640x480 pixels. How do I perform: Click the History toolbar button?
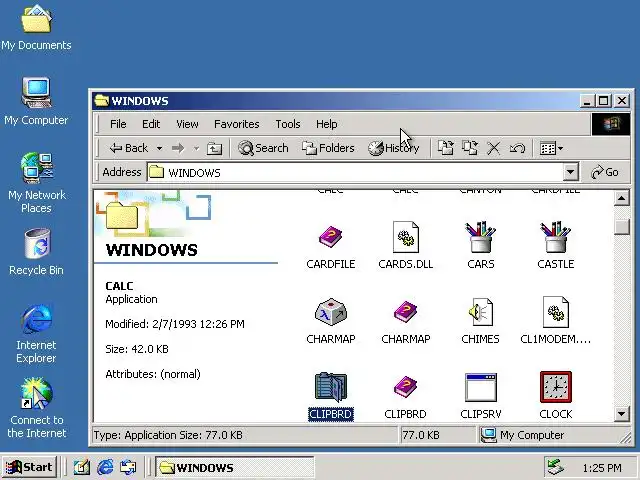pos(393,148)
